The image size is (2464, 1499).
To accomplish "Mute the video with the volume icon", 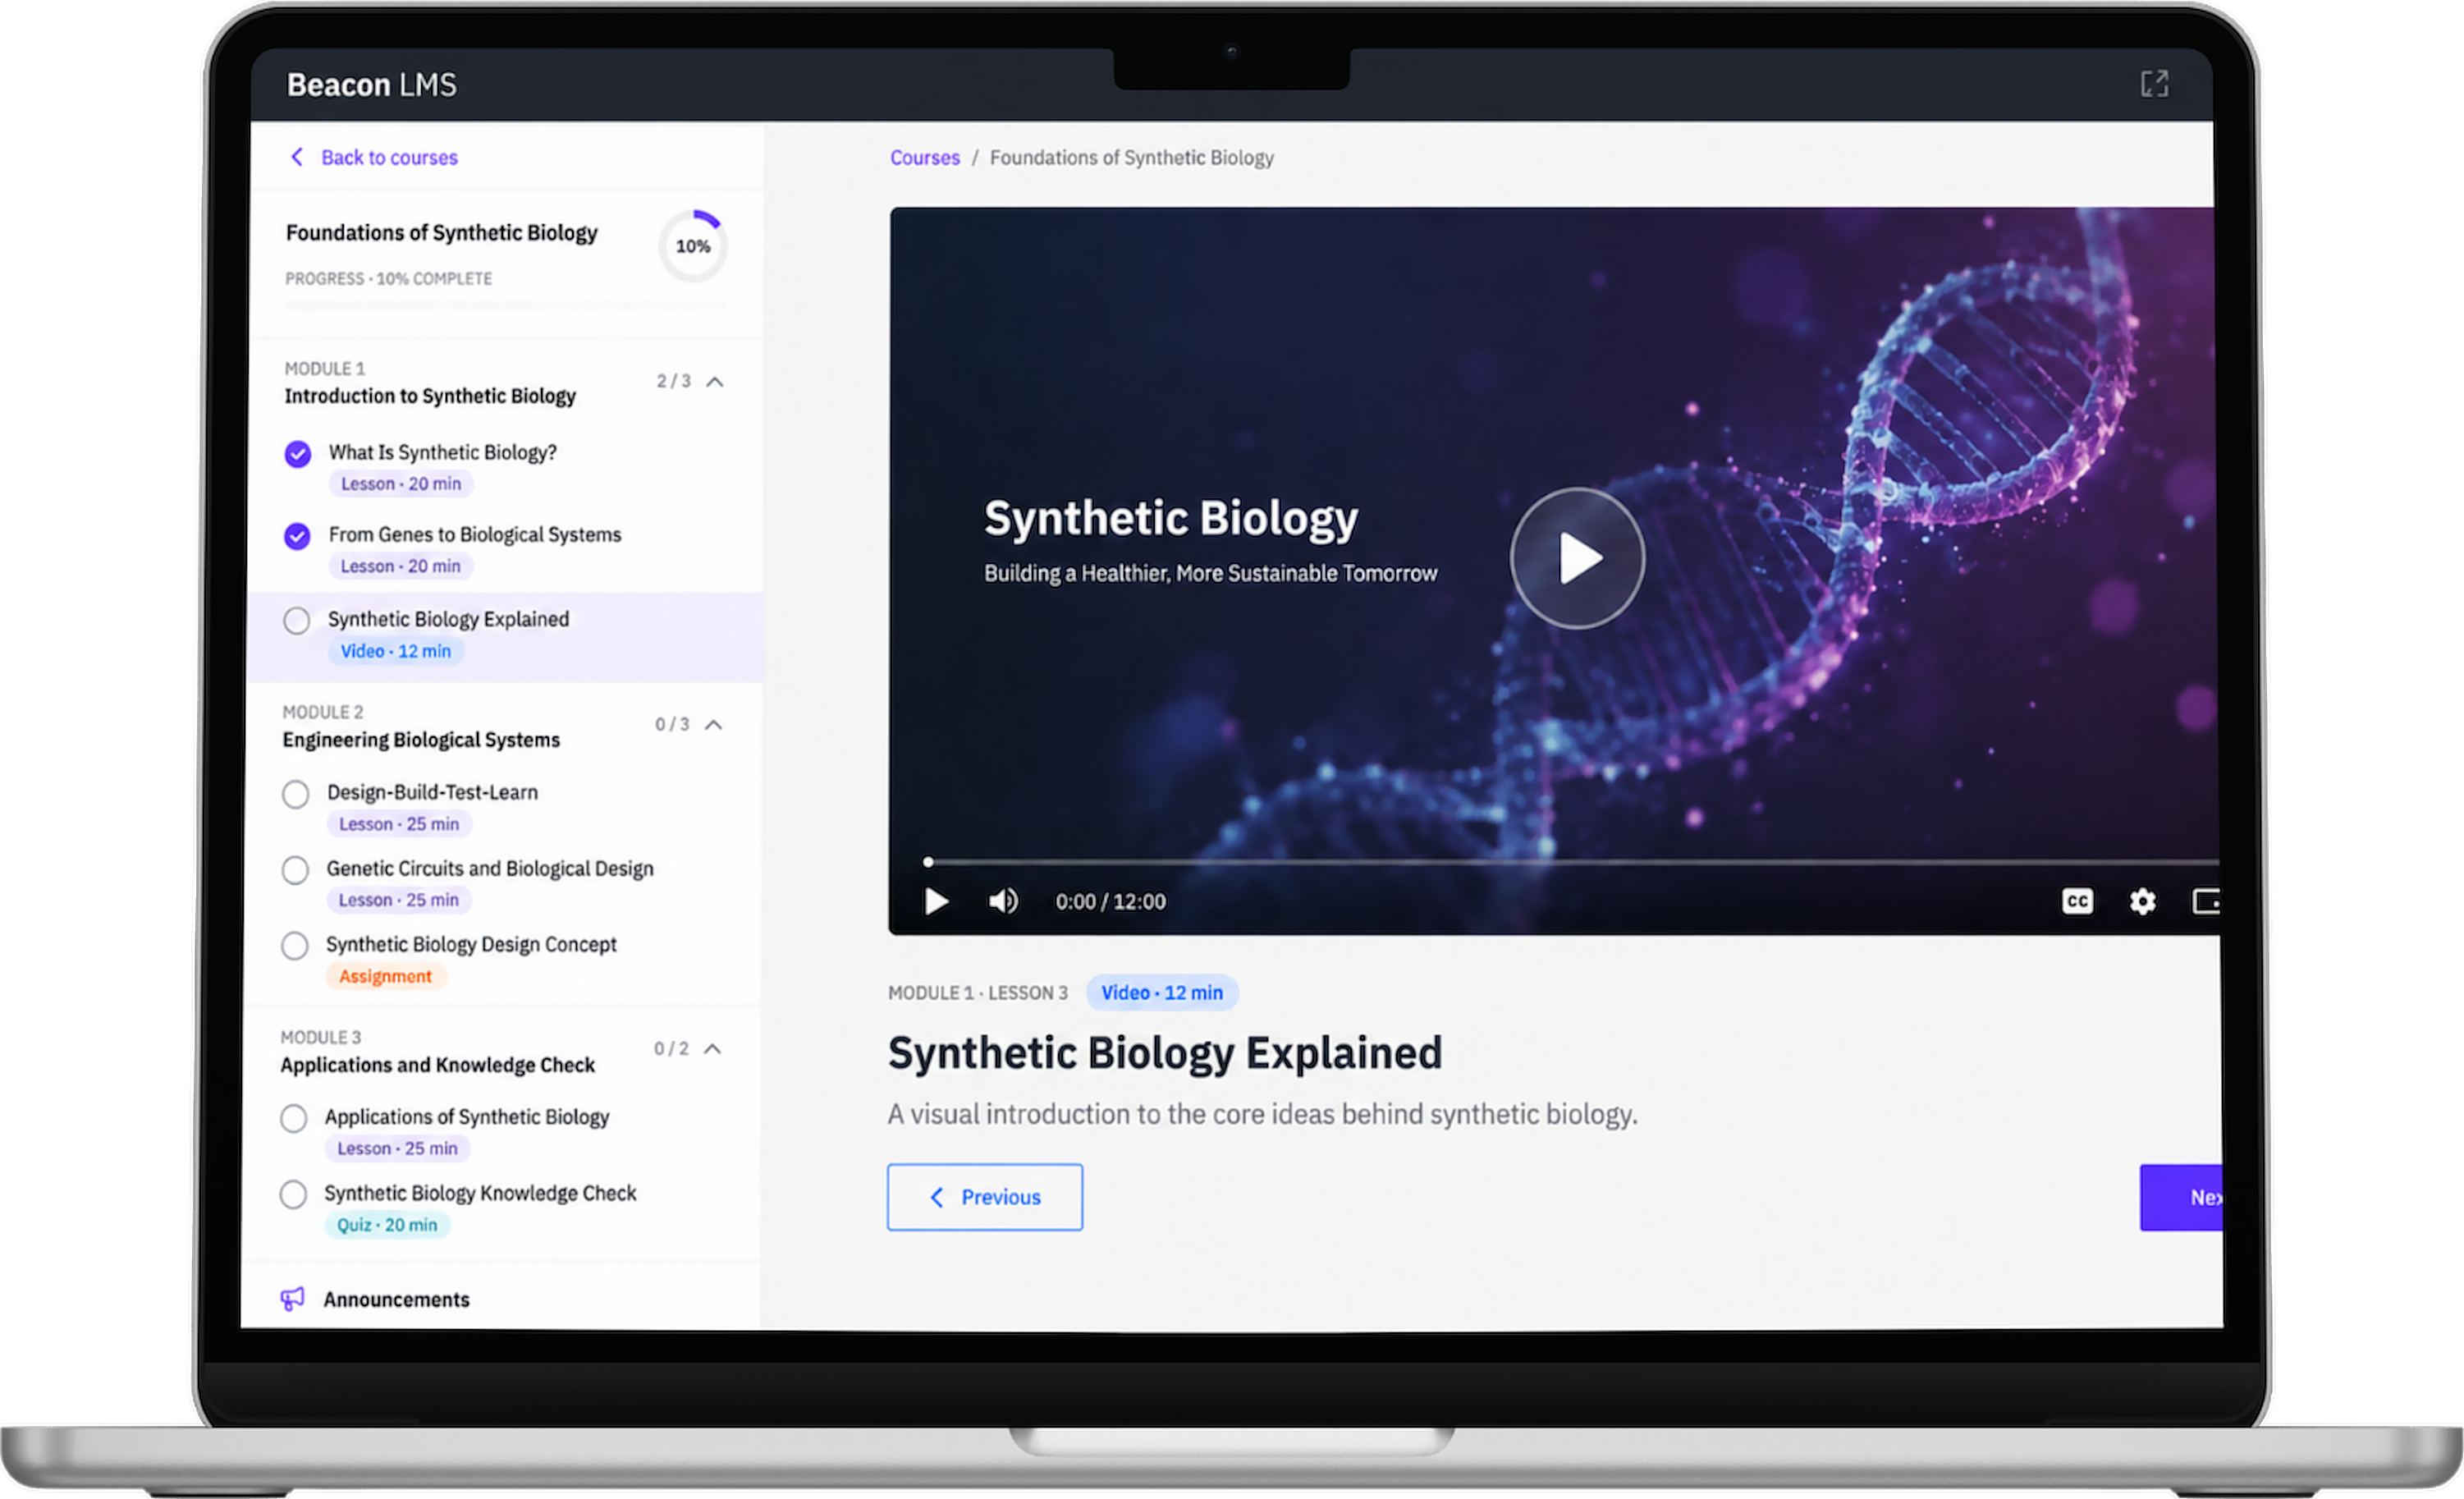I will 1003,902.
